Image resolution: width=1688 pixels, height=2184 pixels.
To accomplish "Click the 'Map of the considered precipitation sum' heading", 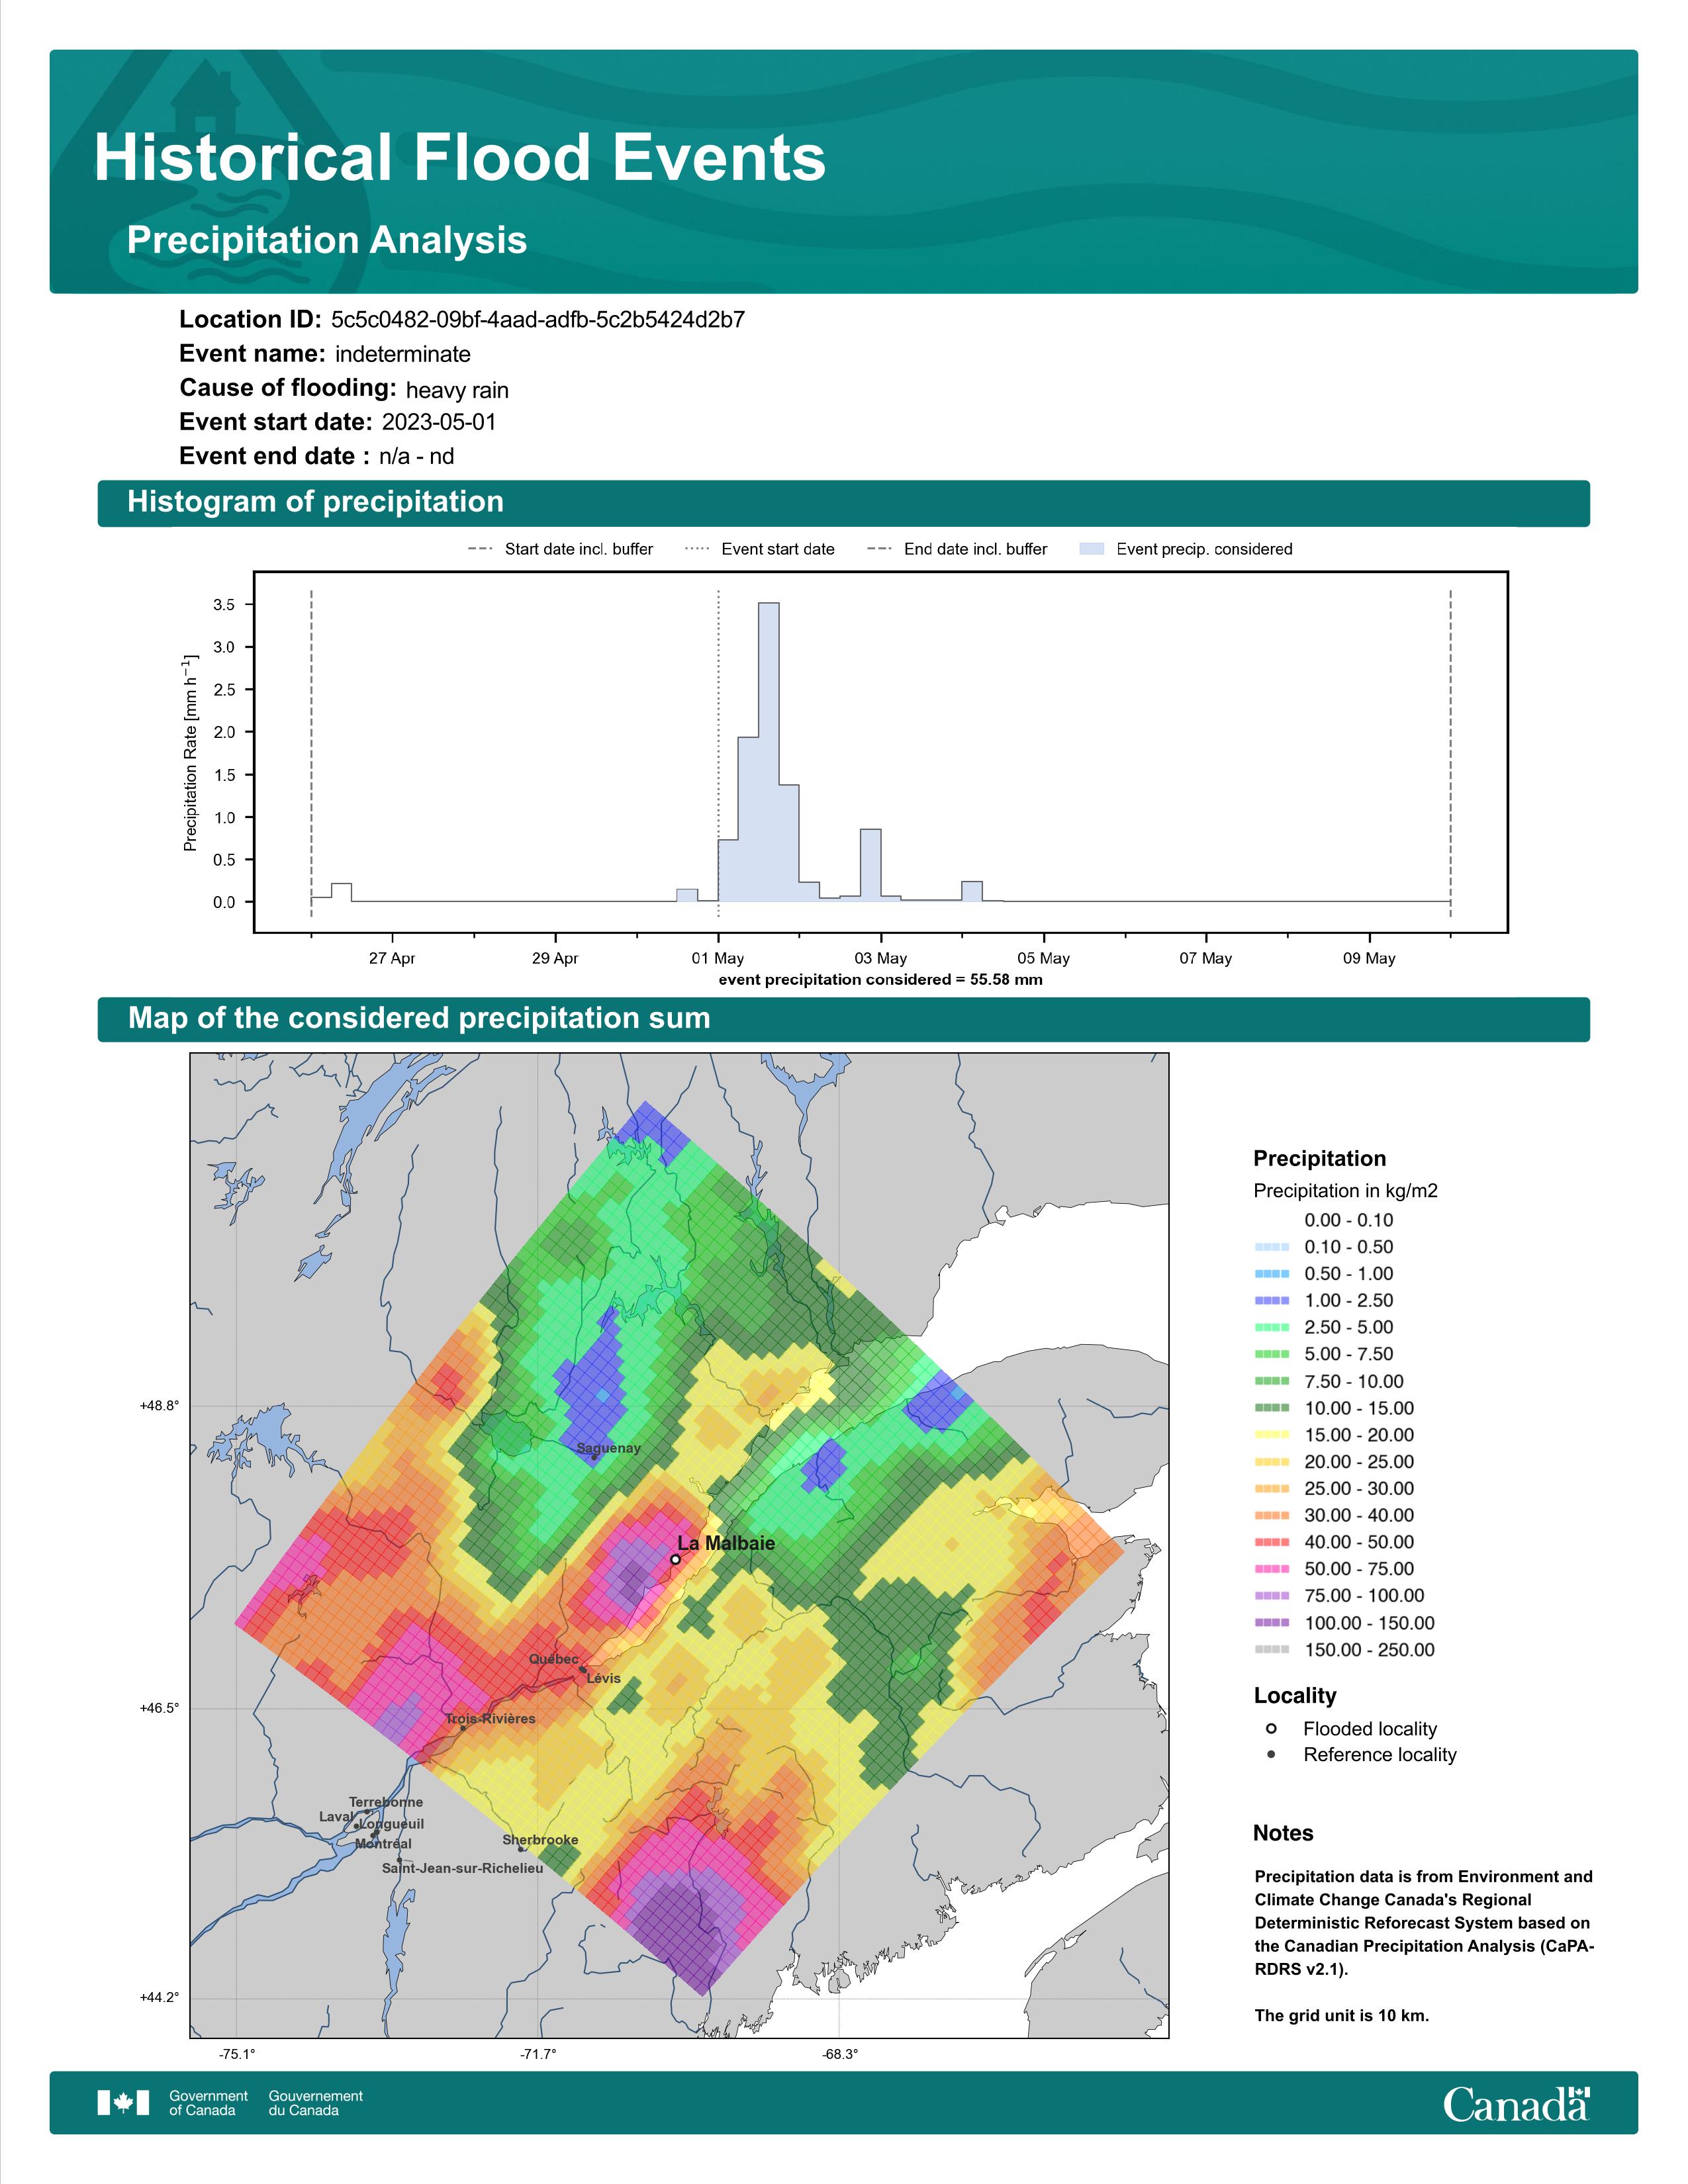I will (x=419, y=1018).
